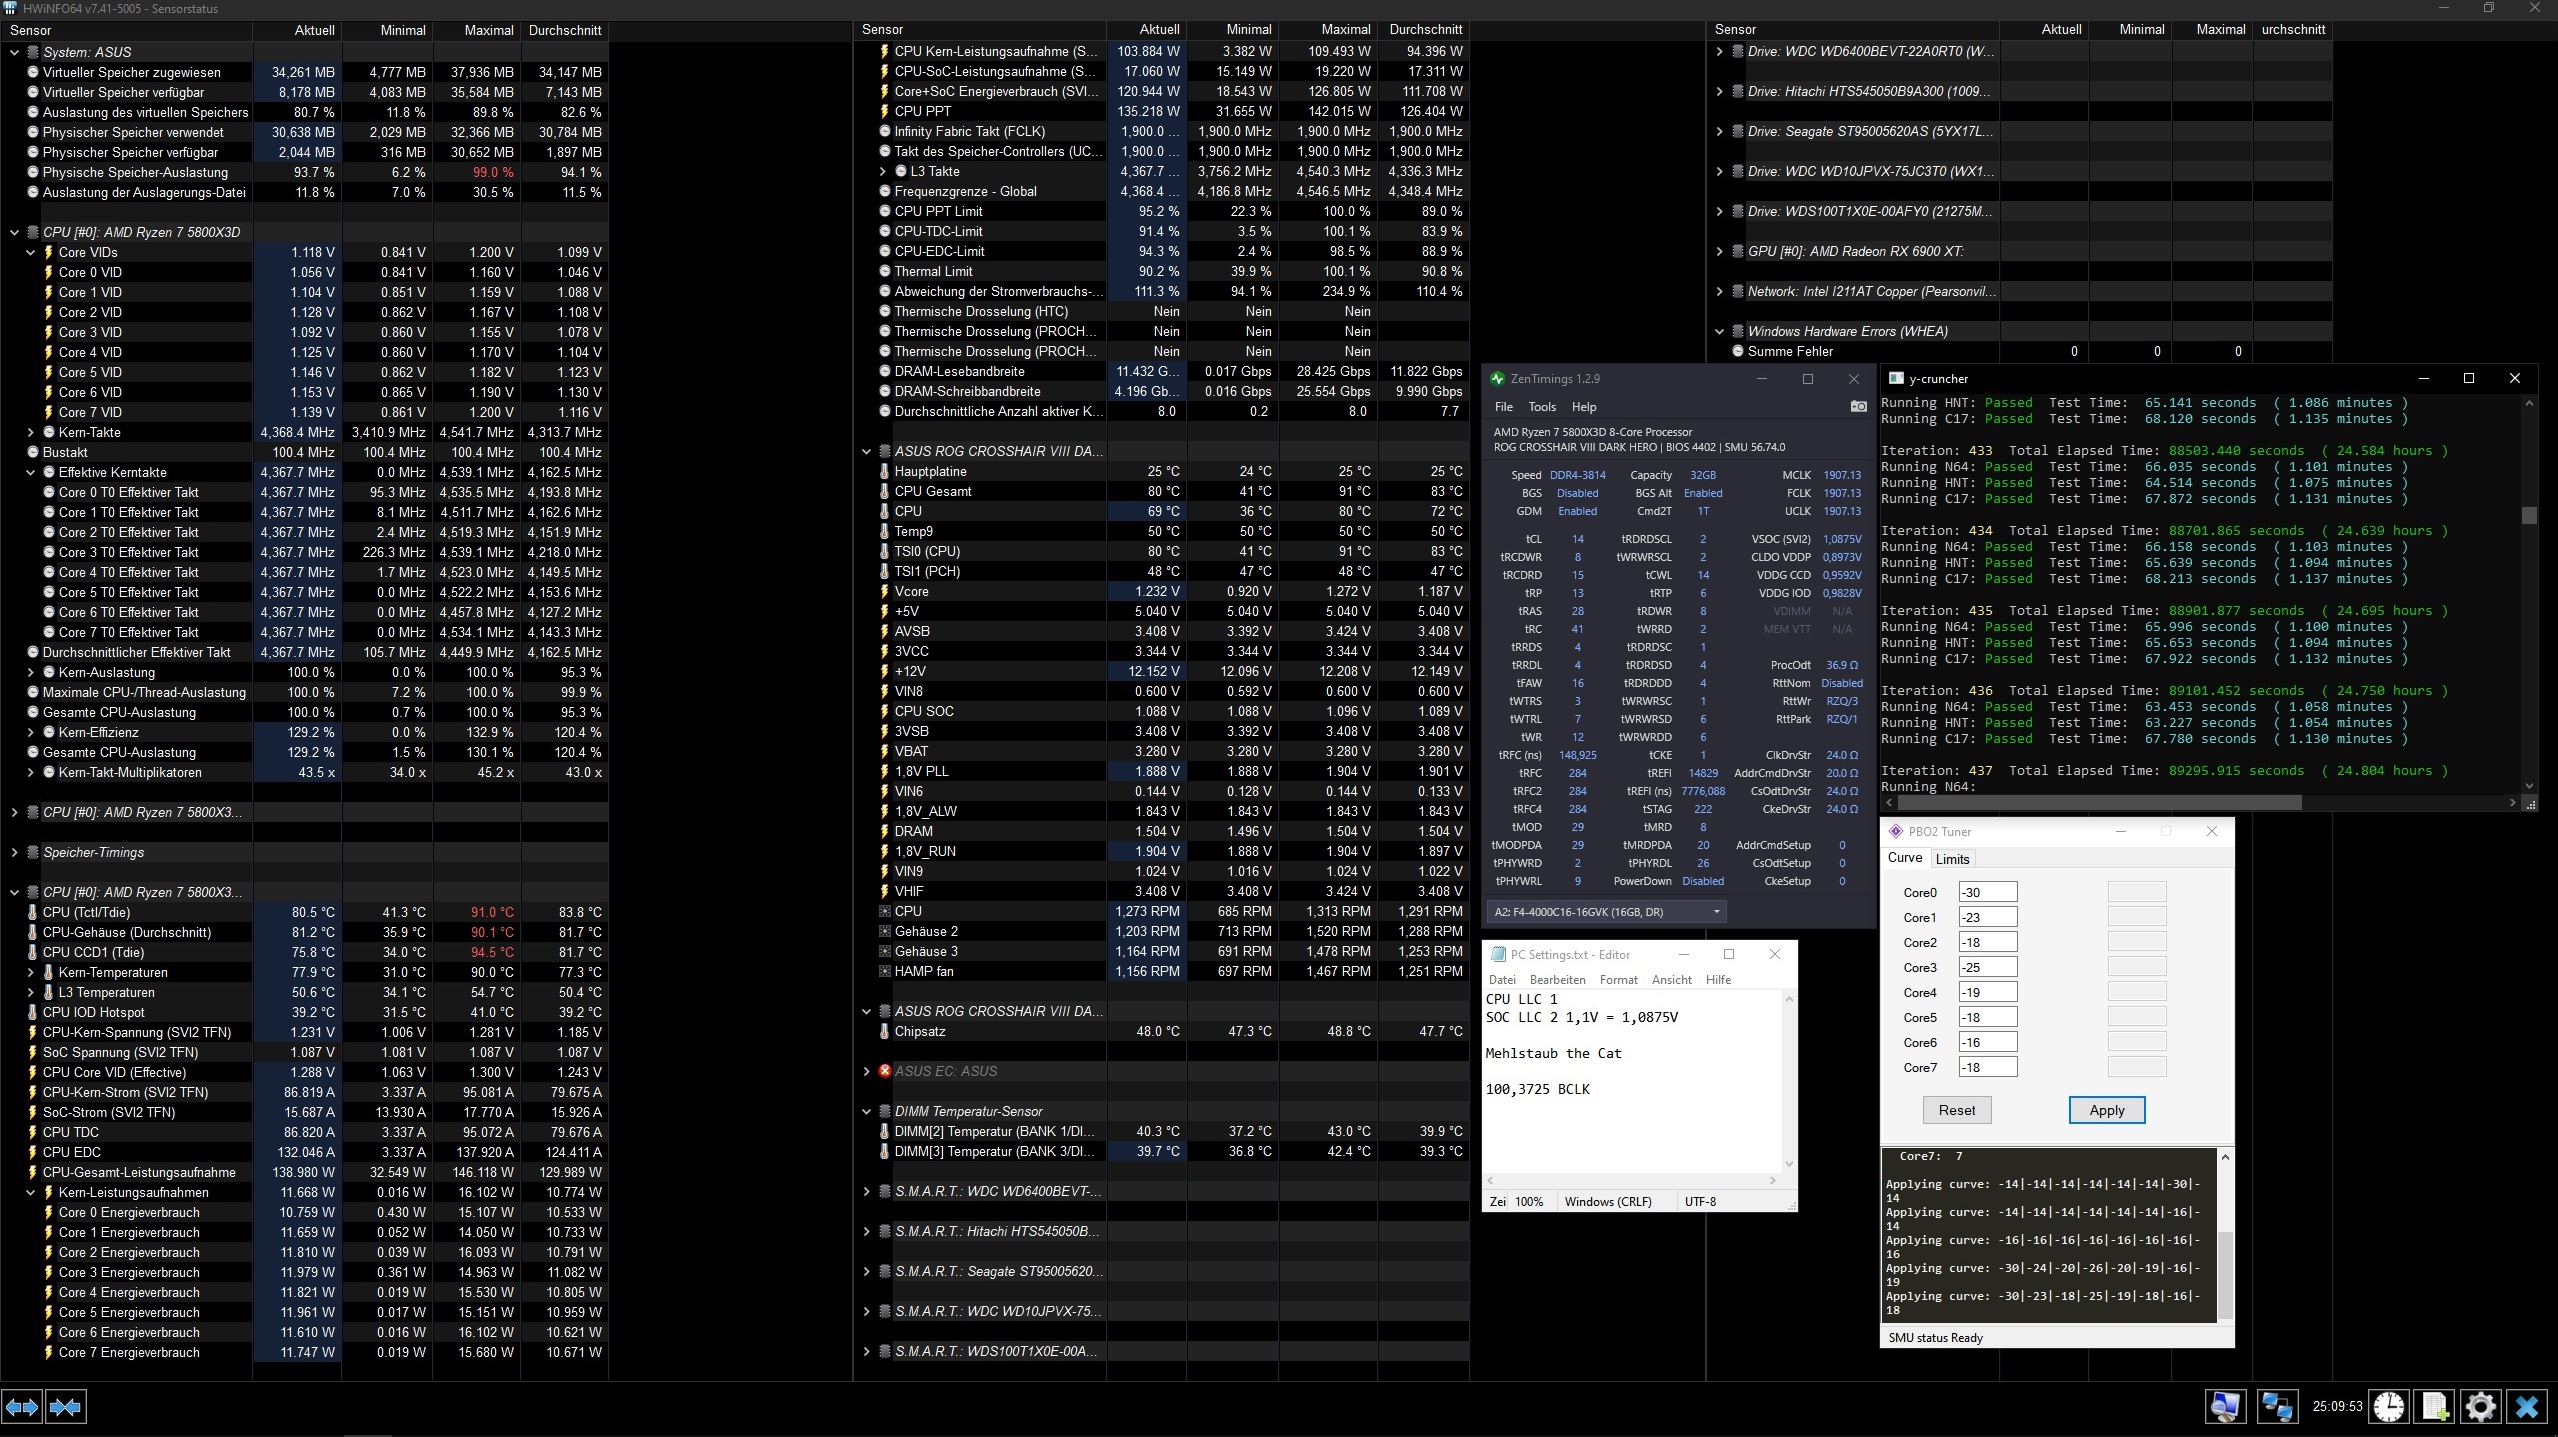Open the Format menu in Editor

click(1618, 980)
